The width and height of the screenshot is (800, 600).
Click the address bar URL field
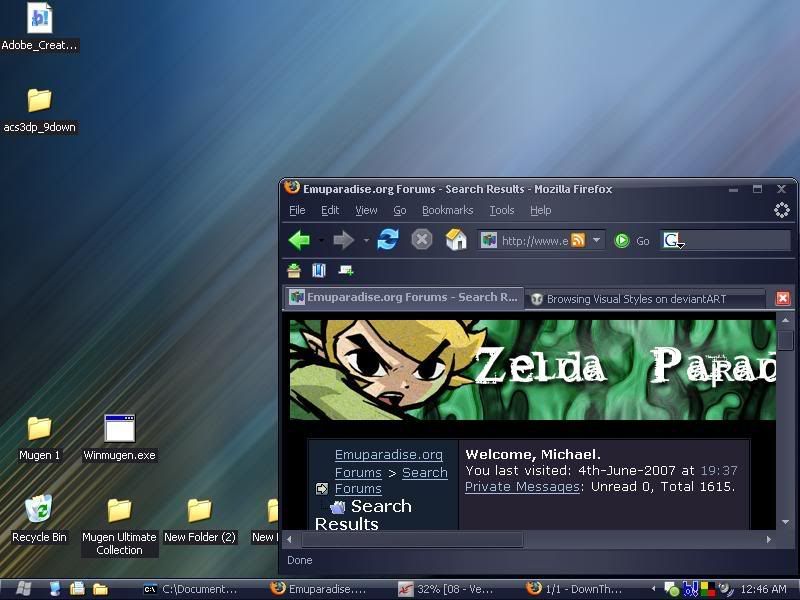click(x=535, y=241)
